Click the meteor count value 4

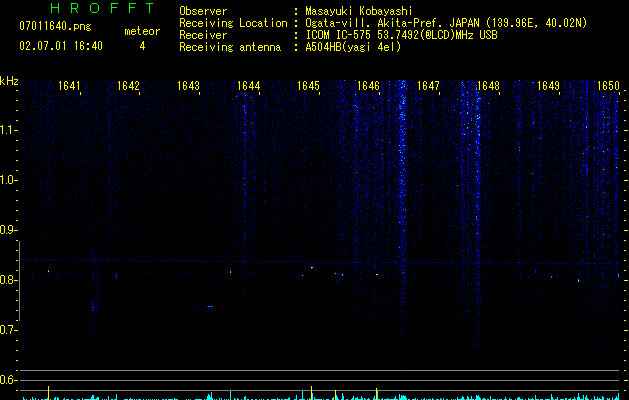142,46
